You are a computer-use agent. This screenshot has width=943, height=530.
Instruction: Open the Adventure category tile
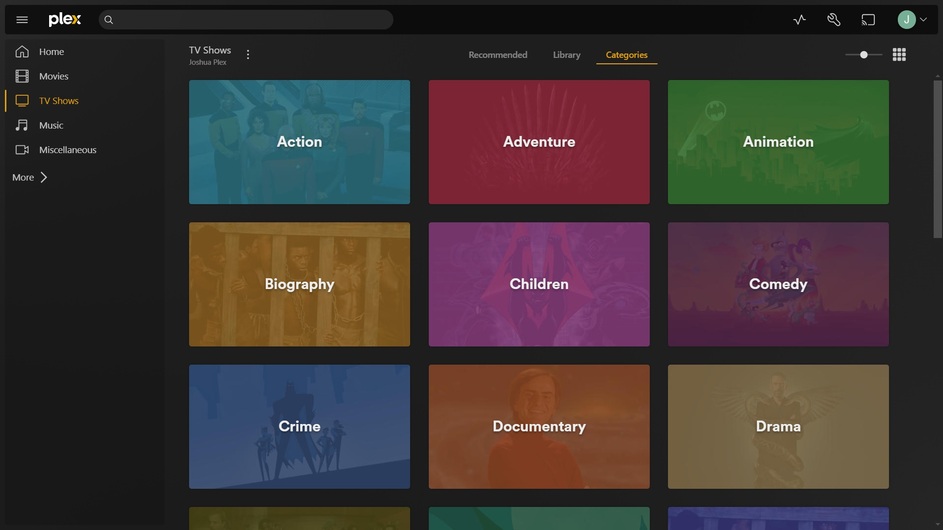pyautogui.click(x=539, y=142)
